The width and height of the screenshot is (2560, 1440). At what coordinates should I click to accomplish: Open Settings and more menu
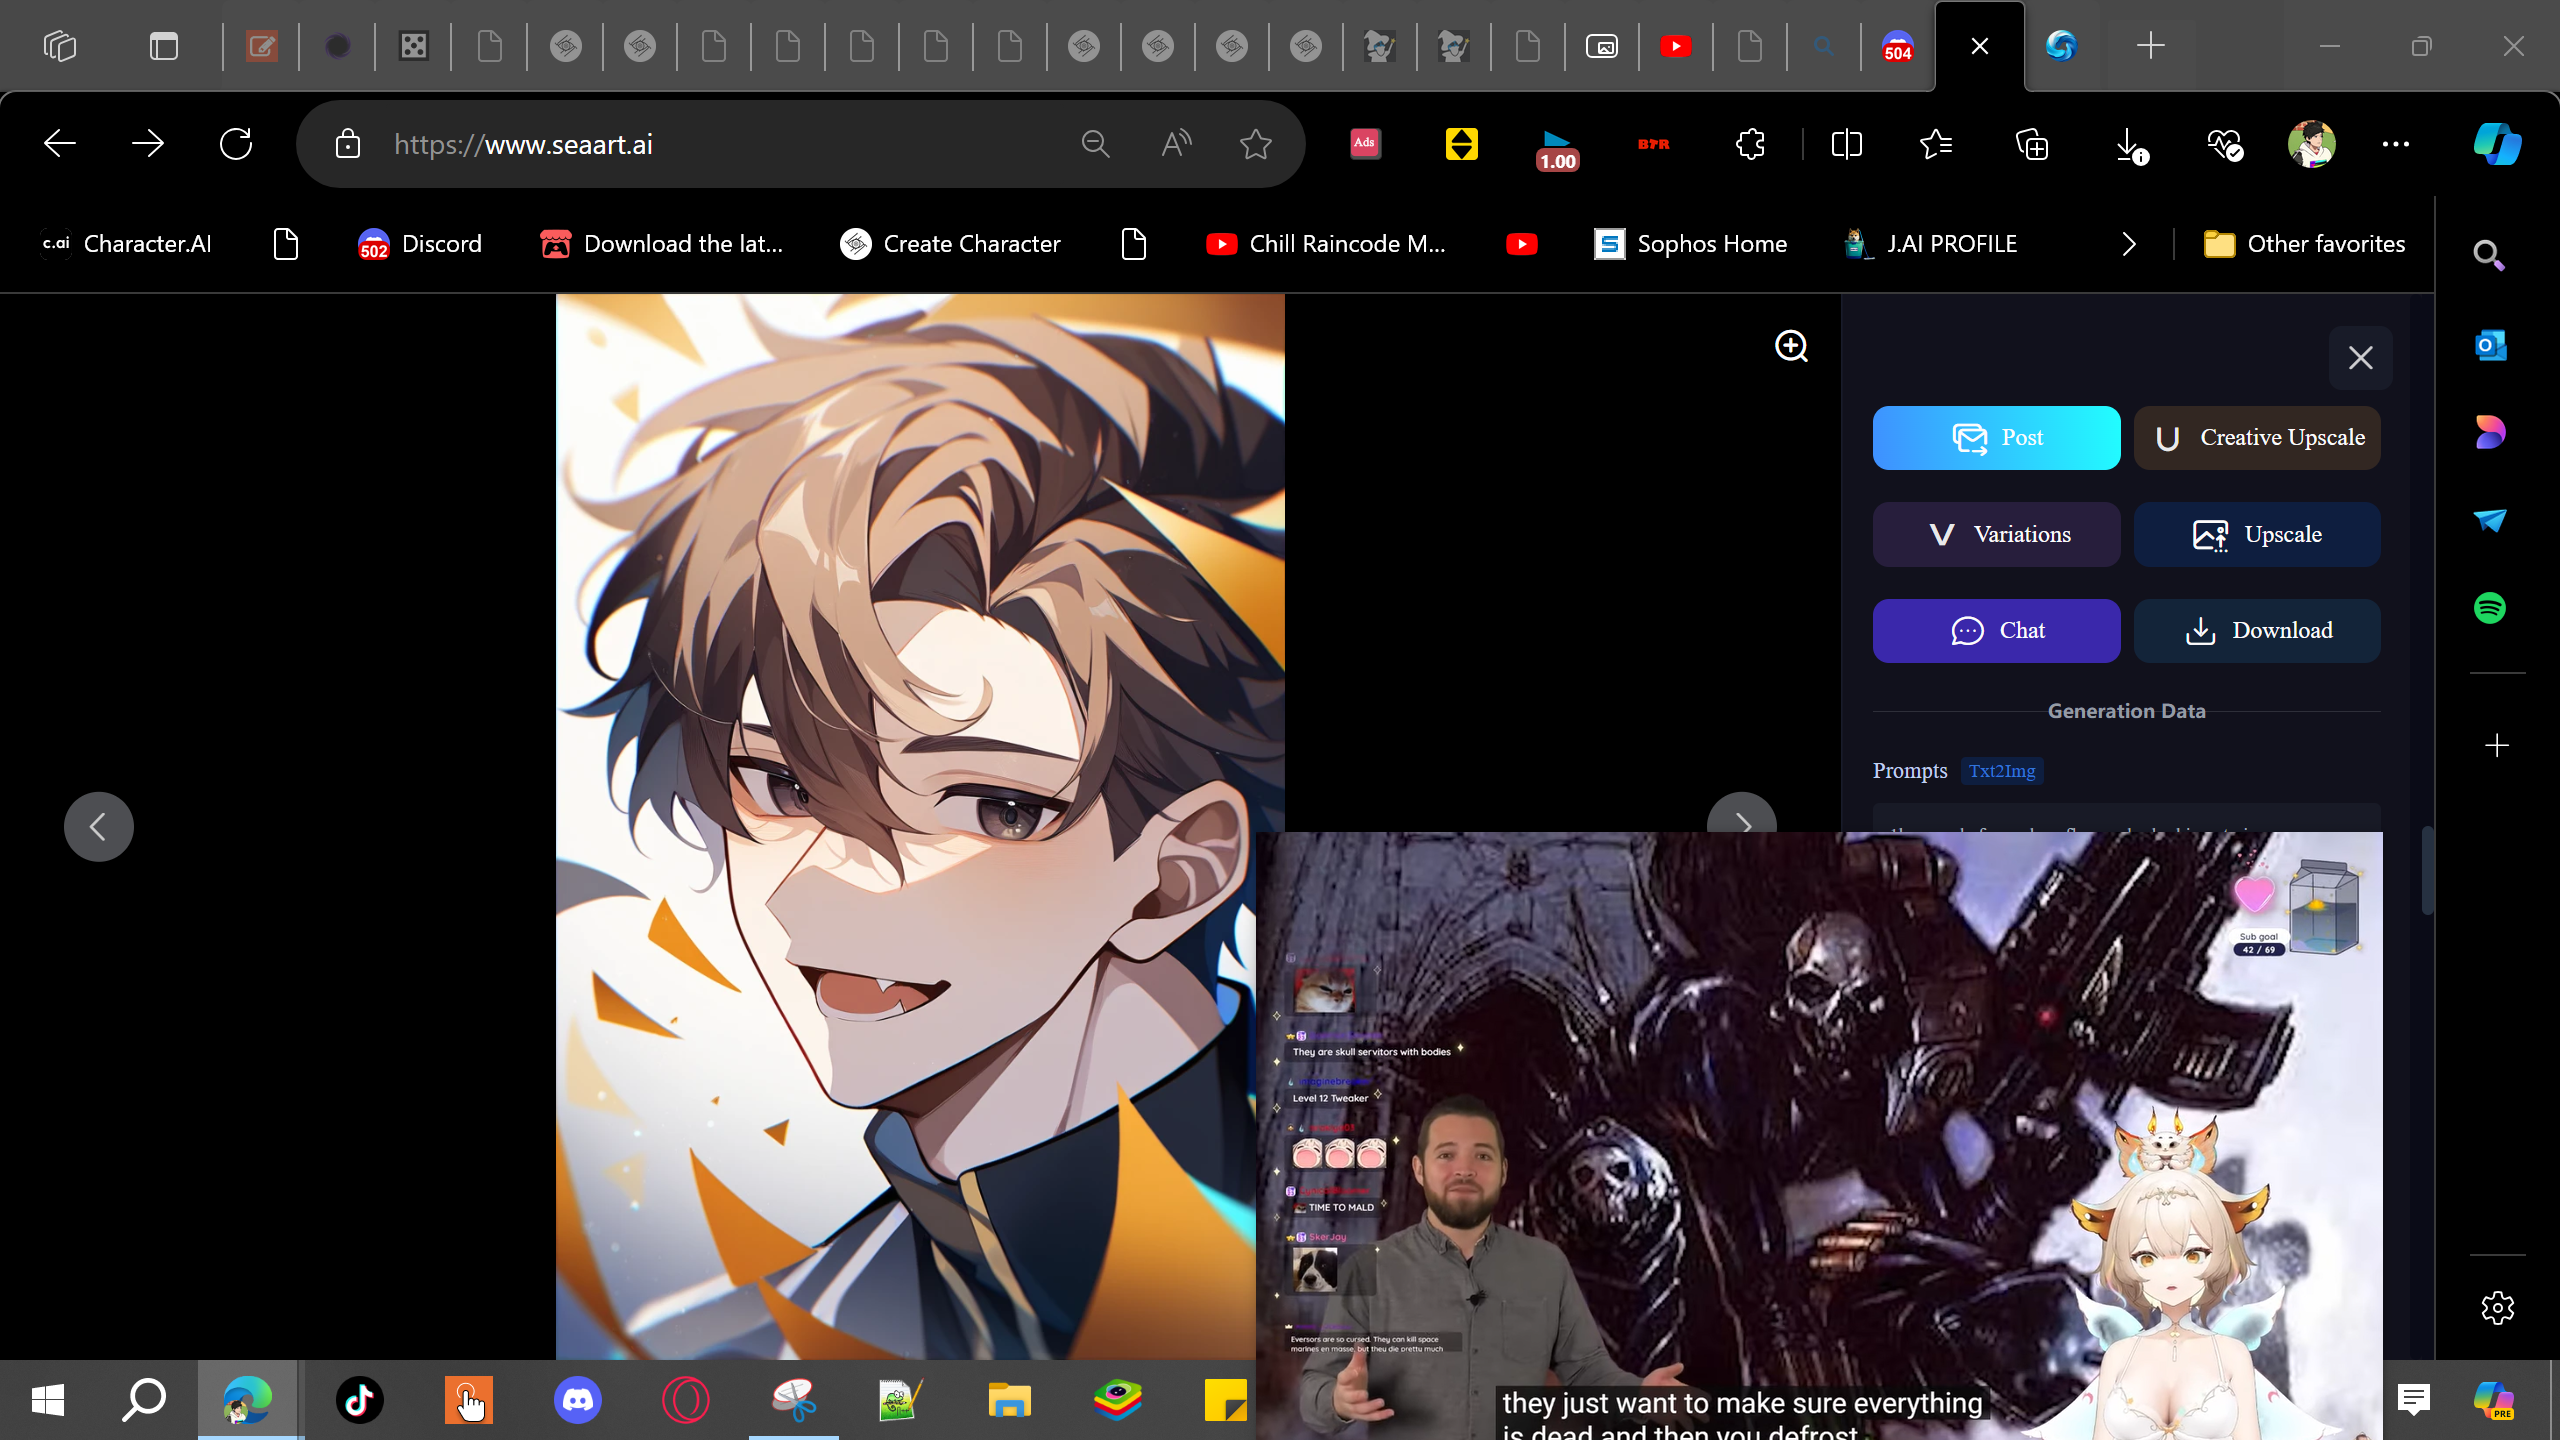click(2396, 144)
